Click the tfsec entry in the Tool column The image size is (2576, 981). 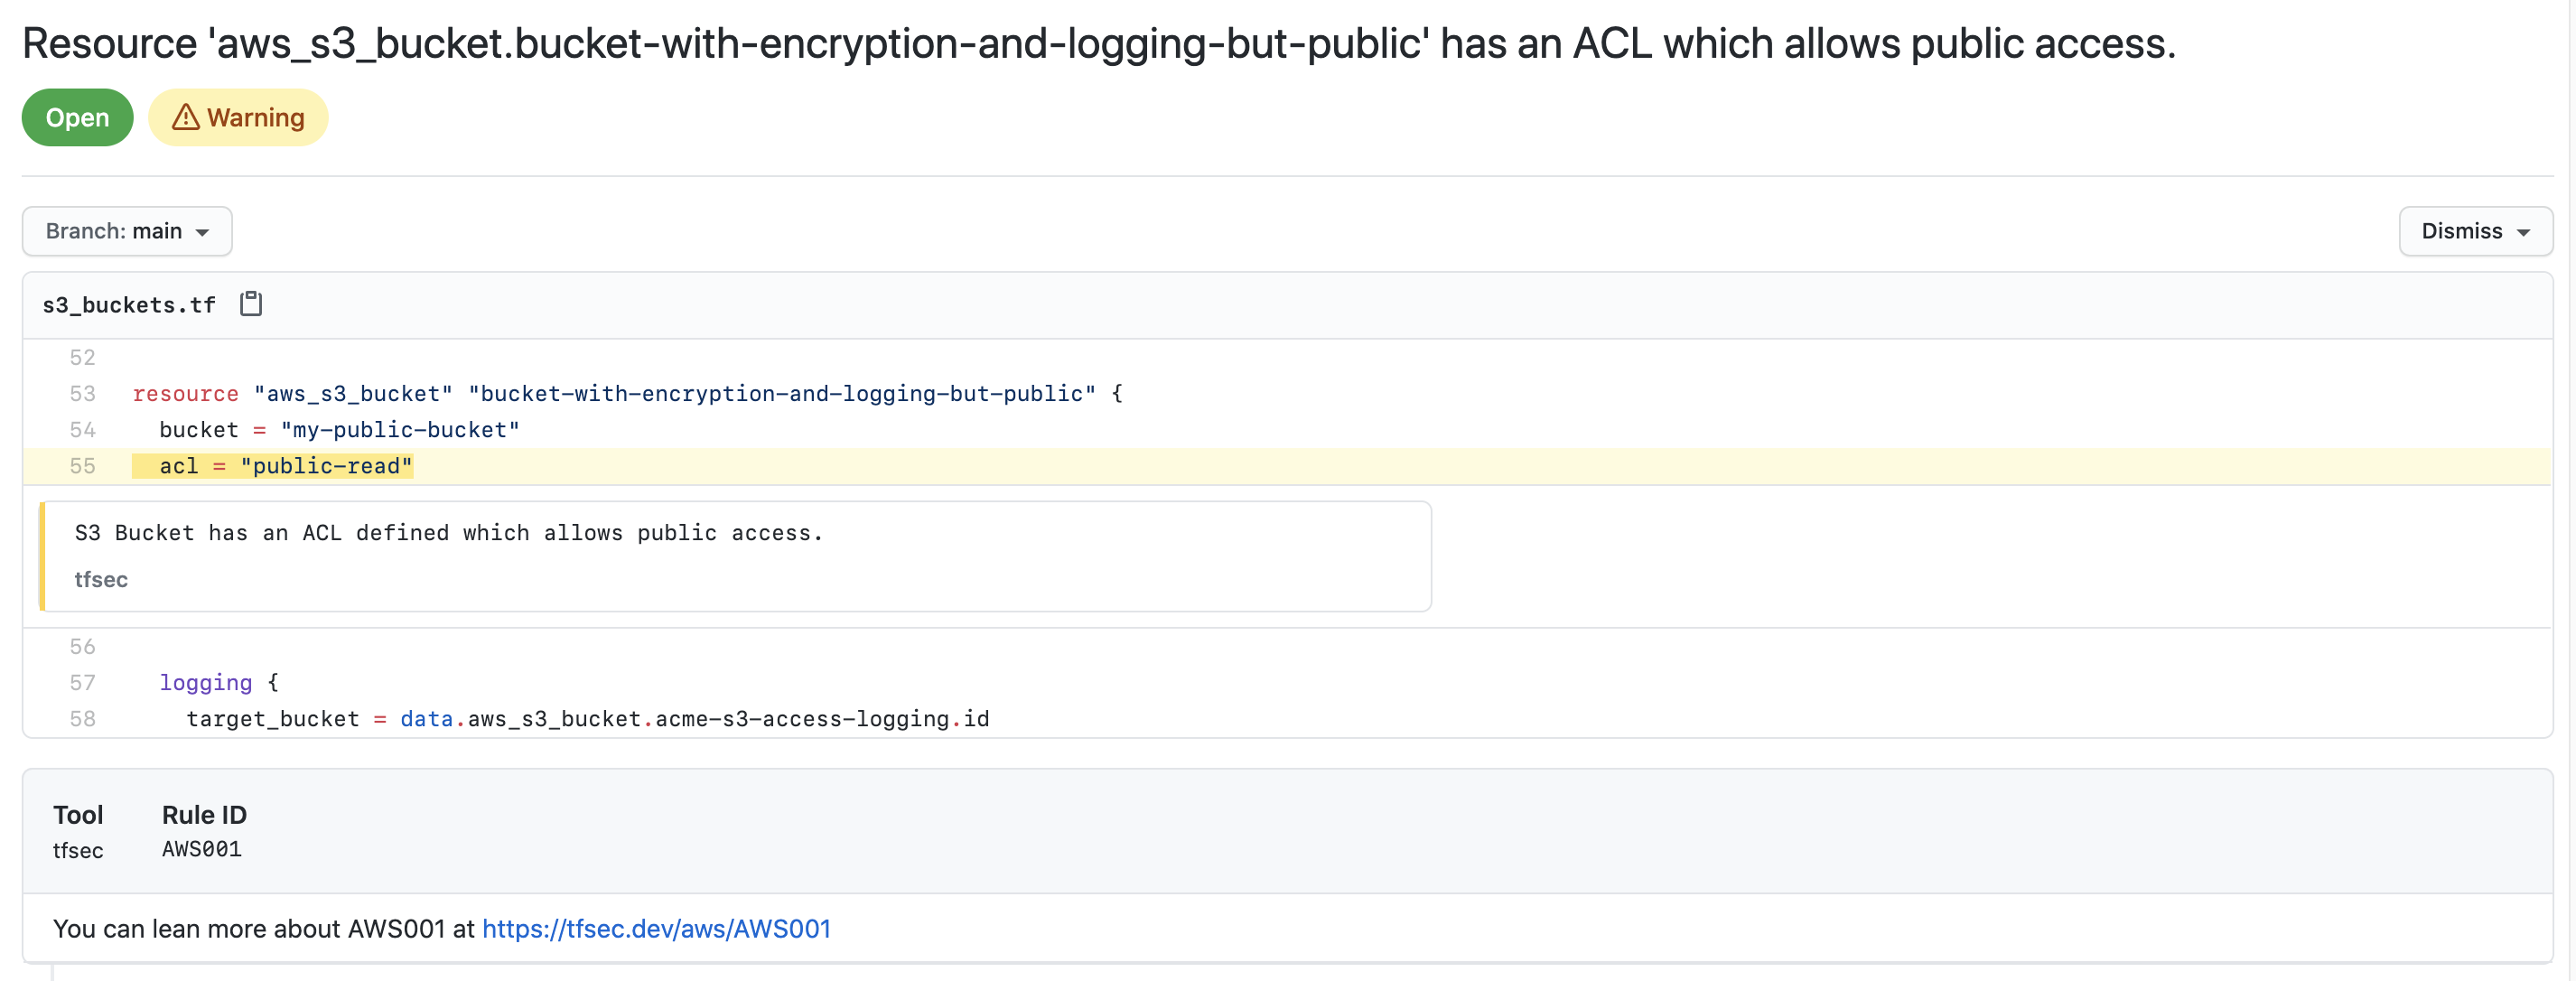pyautogui.click(x=78, y=851)
